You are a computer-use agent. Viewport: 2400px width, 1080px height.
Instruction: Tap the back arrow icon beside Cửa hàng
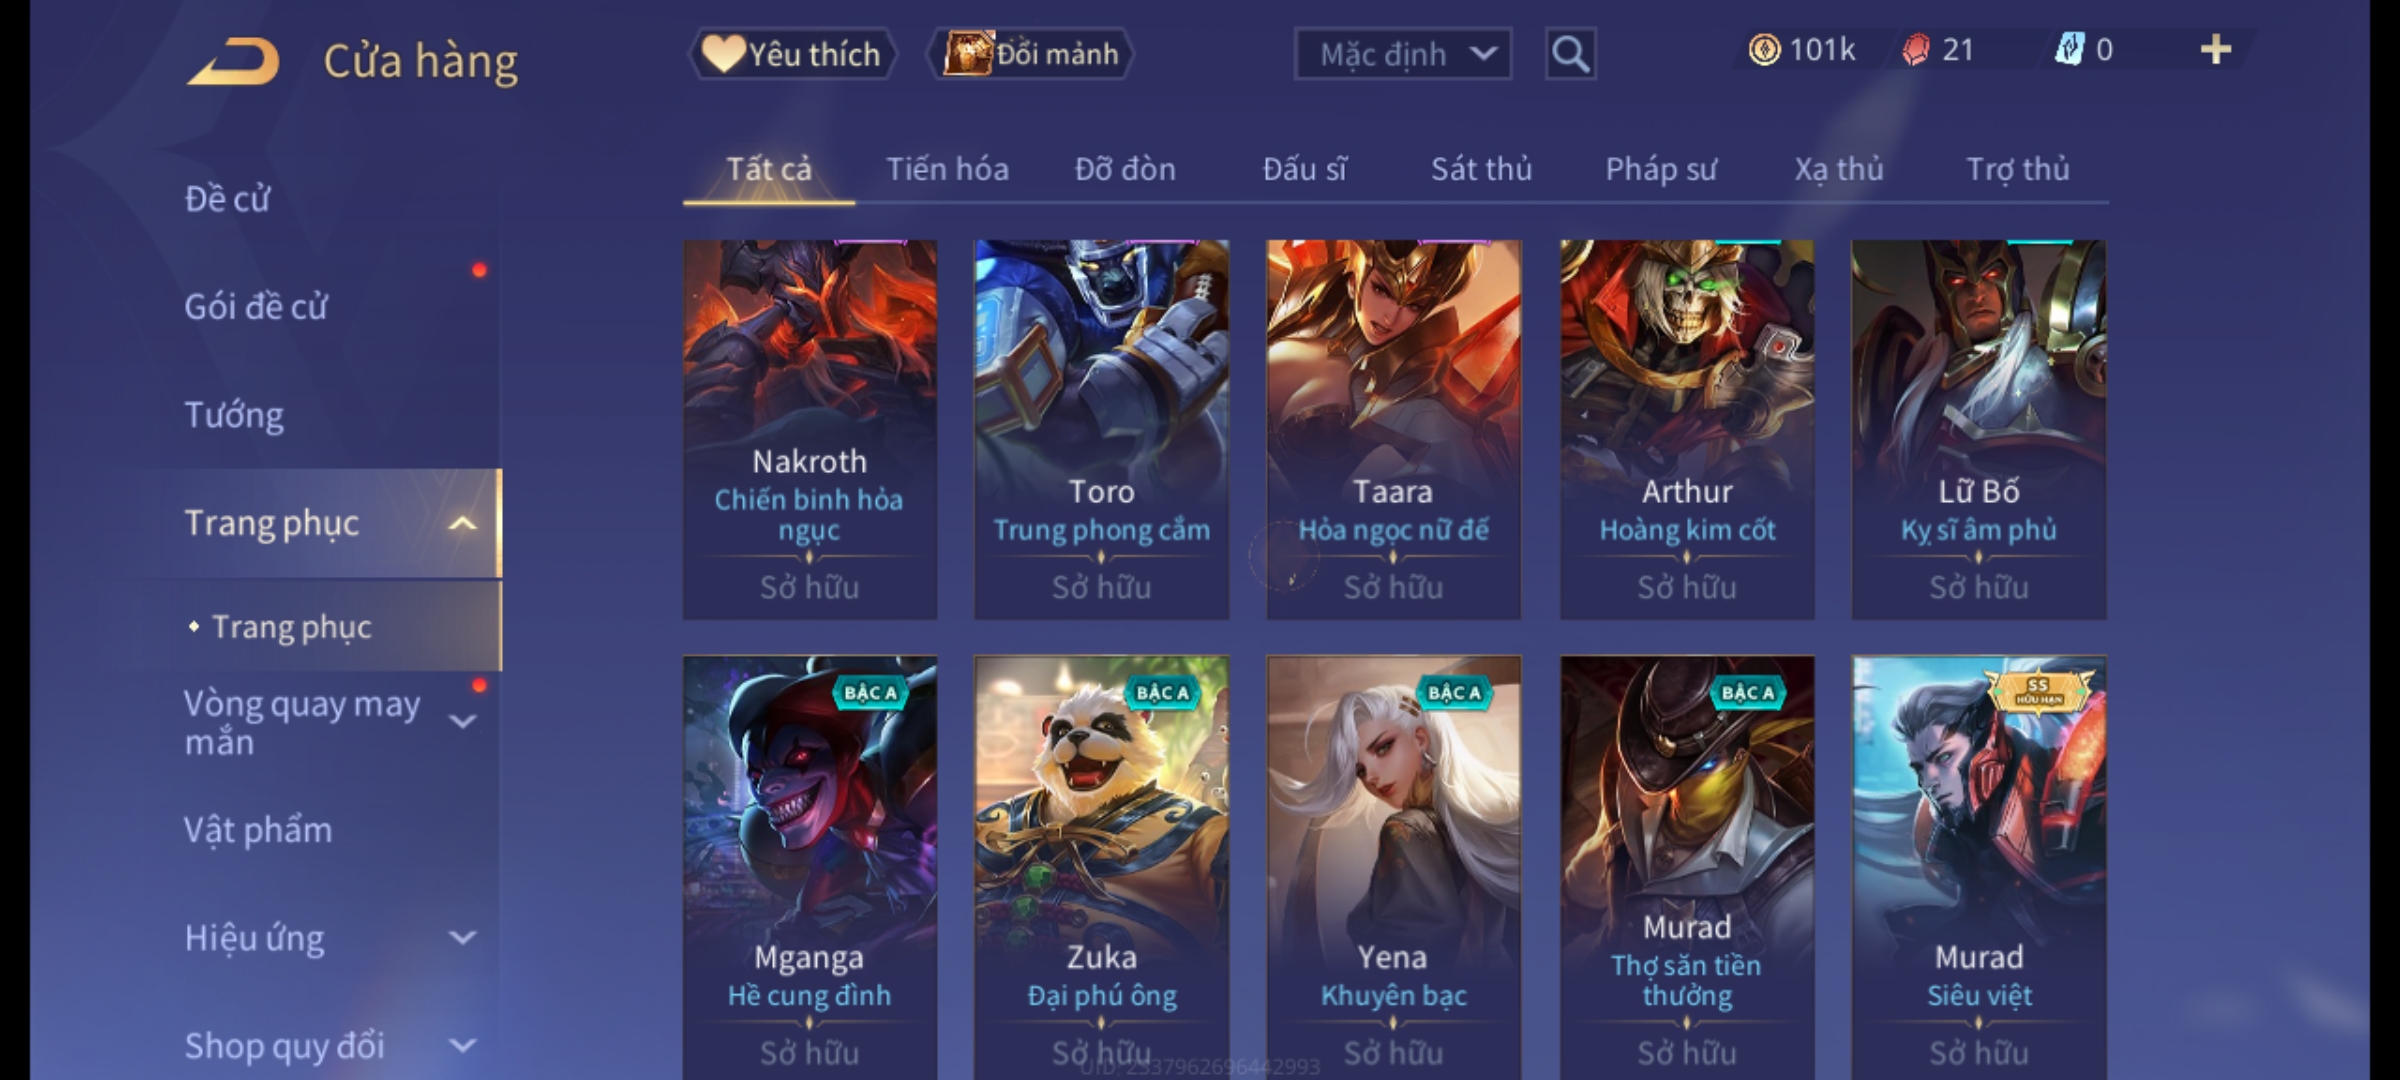tap(233, 61)
